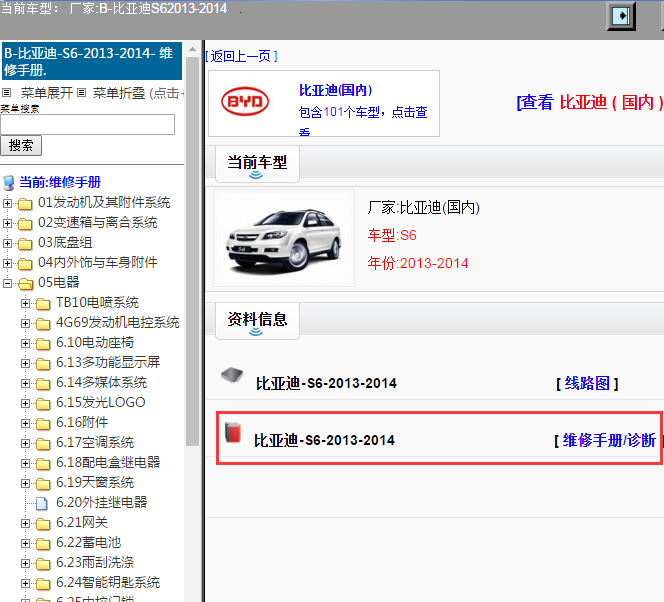Click the folder icon of 6.17空调系统
Viewport: 664px width, 602px height.
(43, 443)
